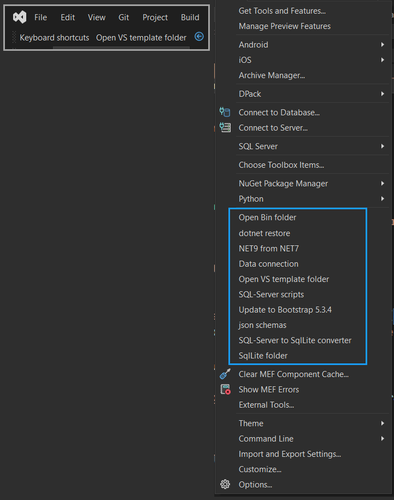Select json schemas menu entry
Image resolution: width=394 pixels, height=500 pixels.
(x=262, y=325)
